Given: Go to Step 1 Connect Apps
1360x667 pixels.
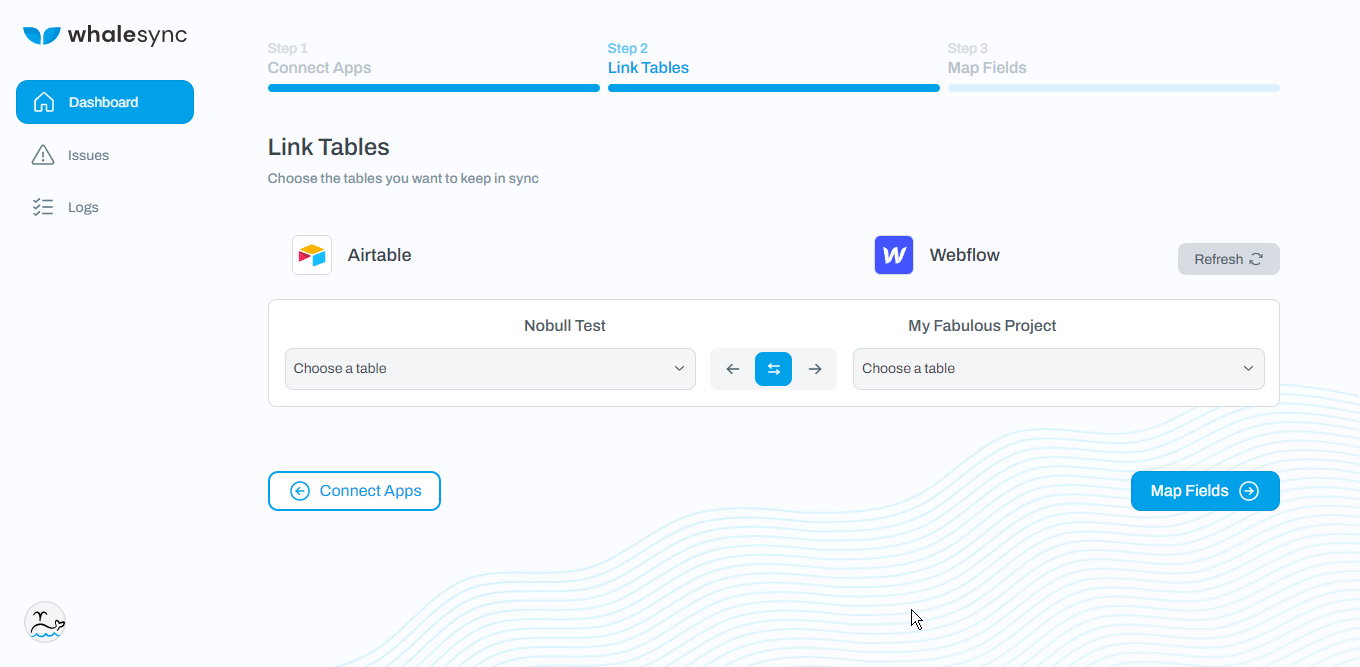Looking at the screenshot, I should pos(433,66).
